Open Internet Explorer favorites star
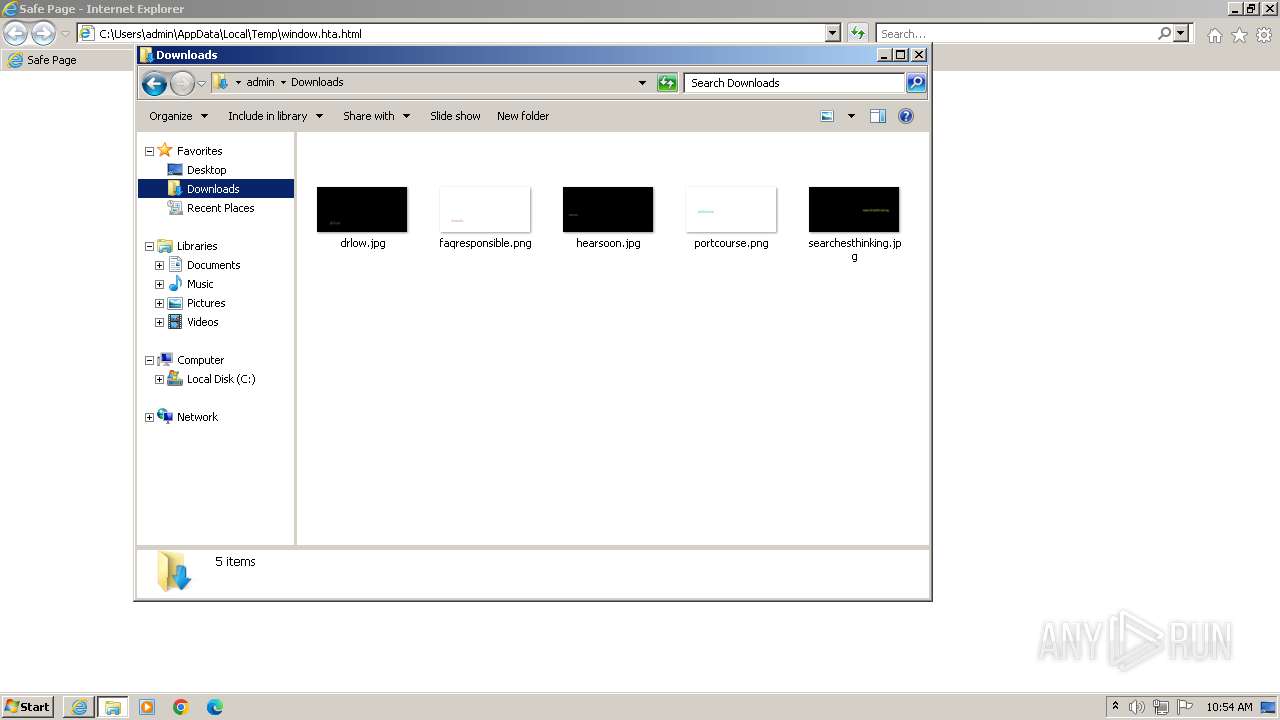Screen dimensions: 1280x720 point(1239,35)
